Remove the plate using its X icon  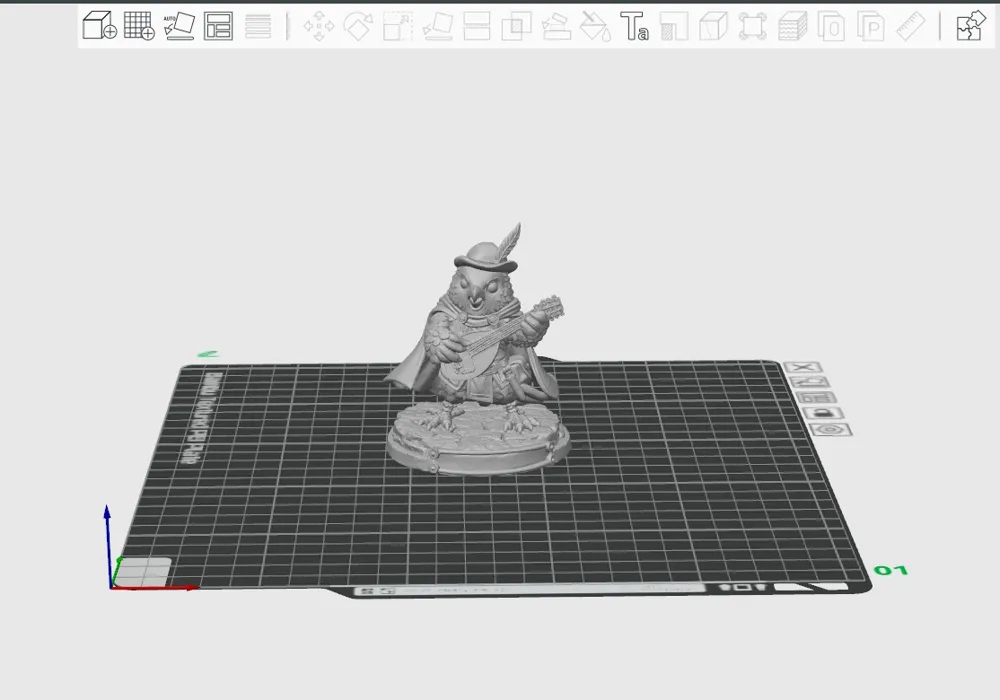[804, 367]
